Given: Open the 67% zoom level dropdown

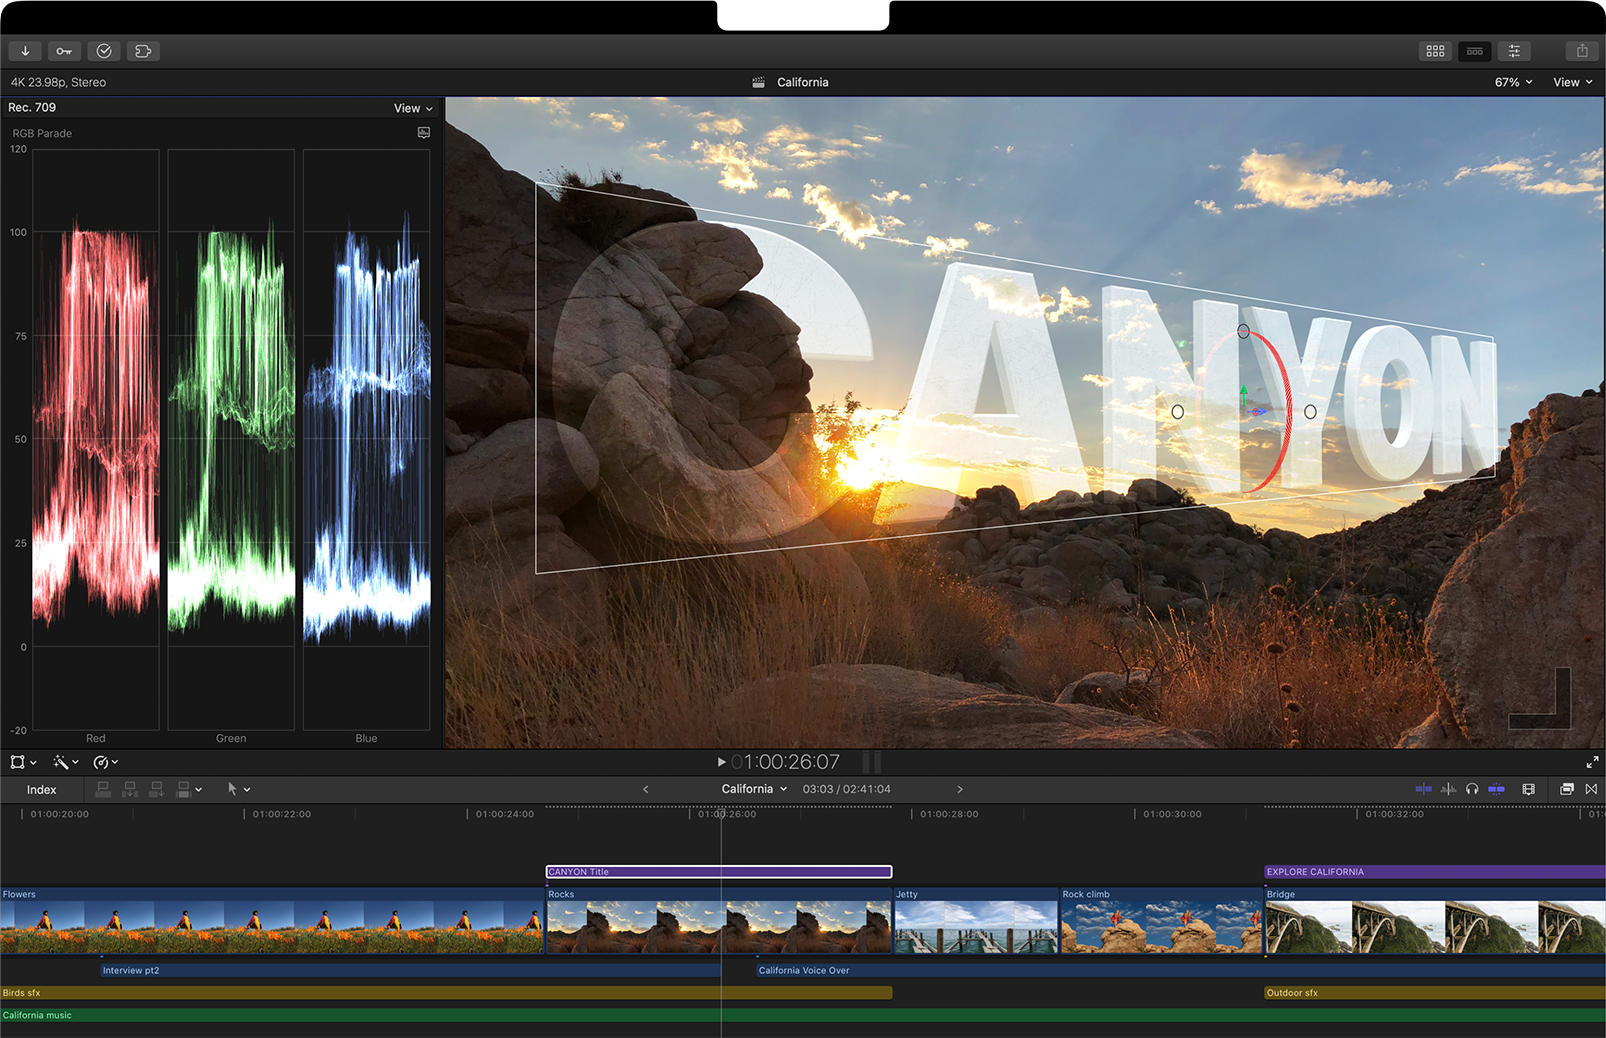Looking at the screenshot, I should [1513, 82].
